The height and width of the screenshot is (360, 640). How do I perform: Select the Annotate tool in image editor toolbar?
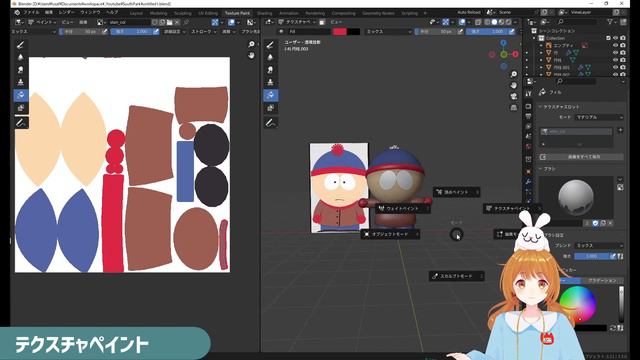tap(21, 122)
